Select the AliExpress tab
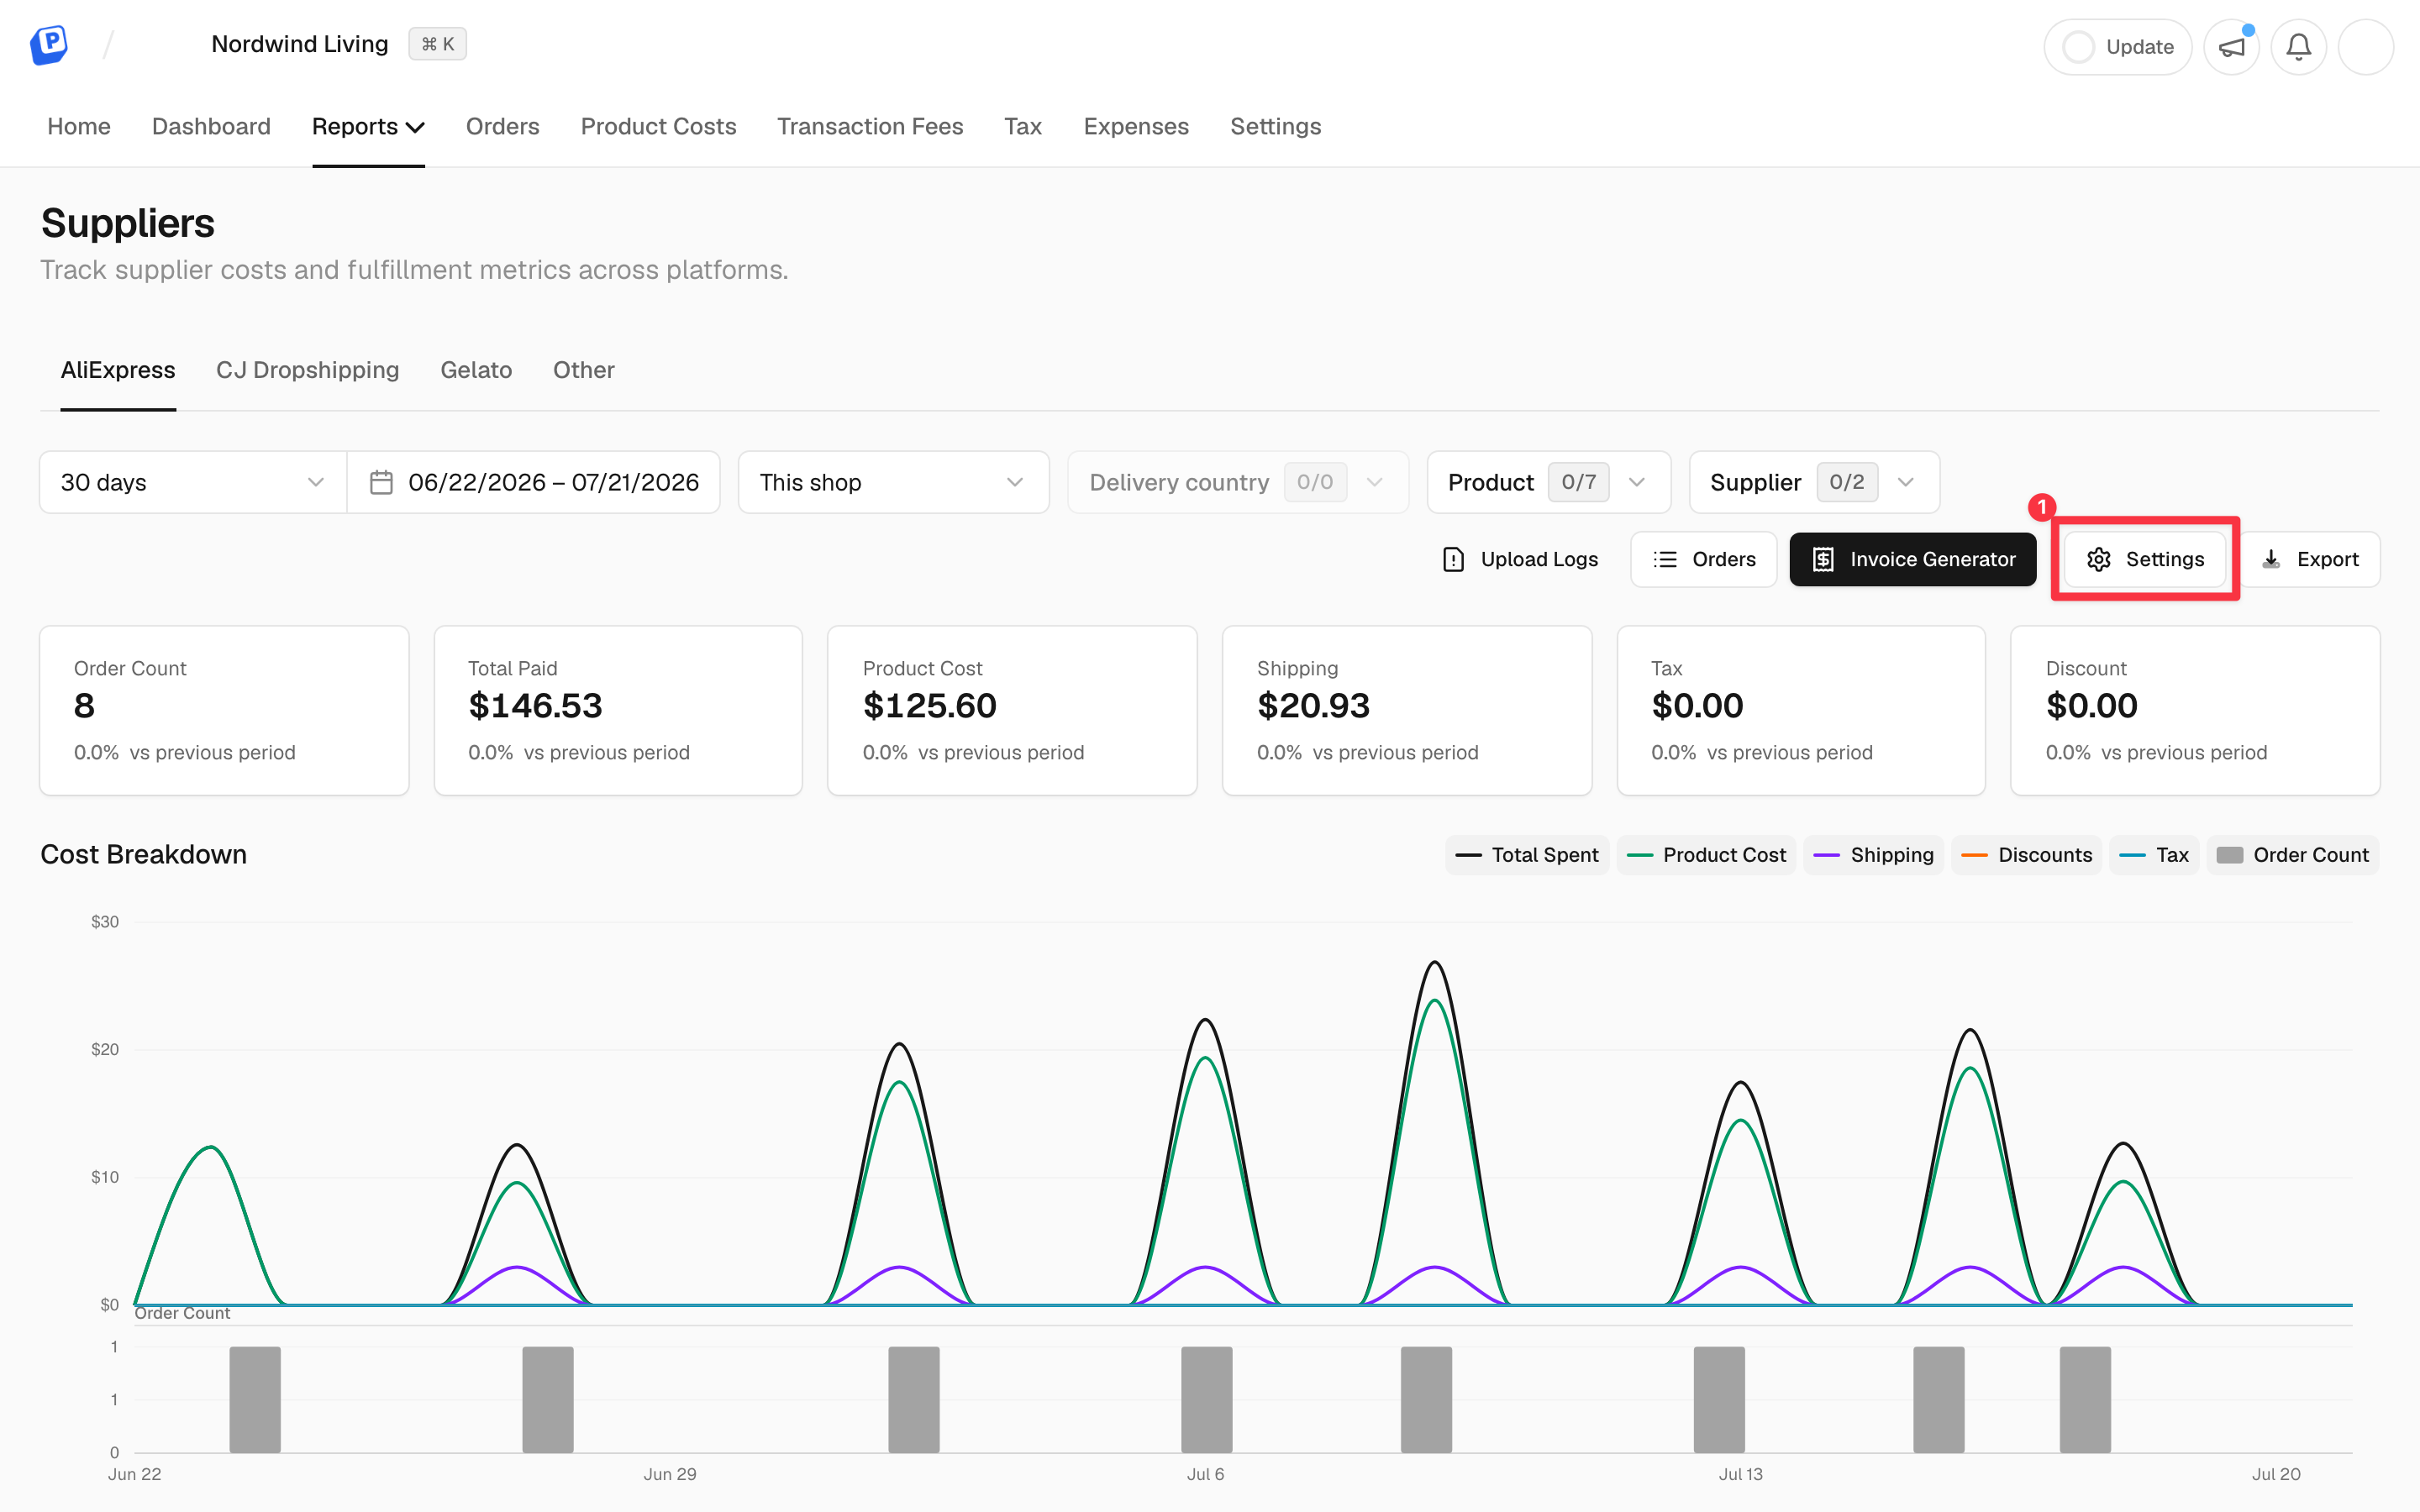Screen dimensions: 2420x1512 click(x=118, y=370)
